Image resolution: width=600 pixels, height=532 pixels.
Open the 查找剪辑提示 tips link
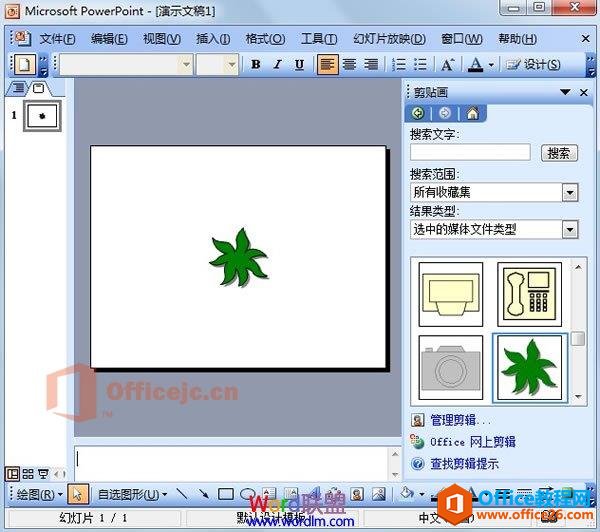465,463
